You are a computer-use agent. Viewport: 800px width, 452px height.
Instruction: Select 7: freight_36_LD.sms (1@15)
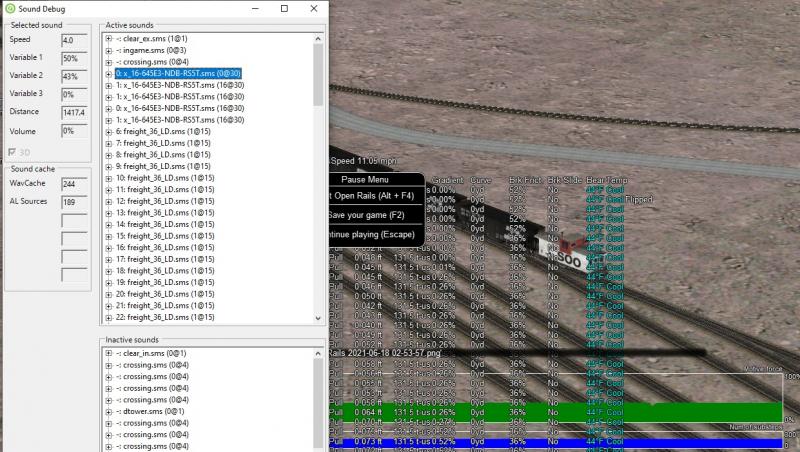point(163,143)
